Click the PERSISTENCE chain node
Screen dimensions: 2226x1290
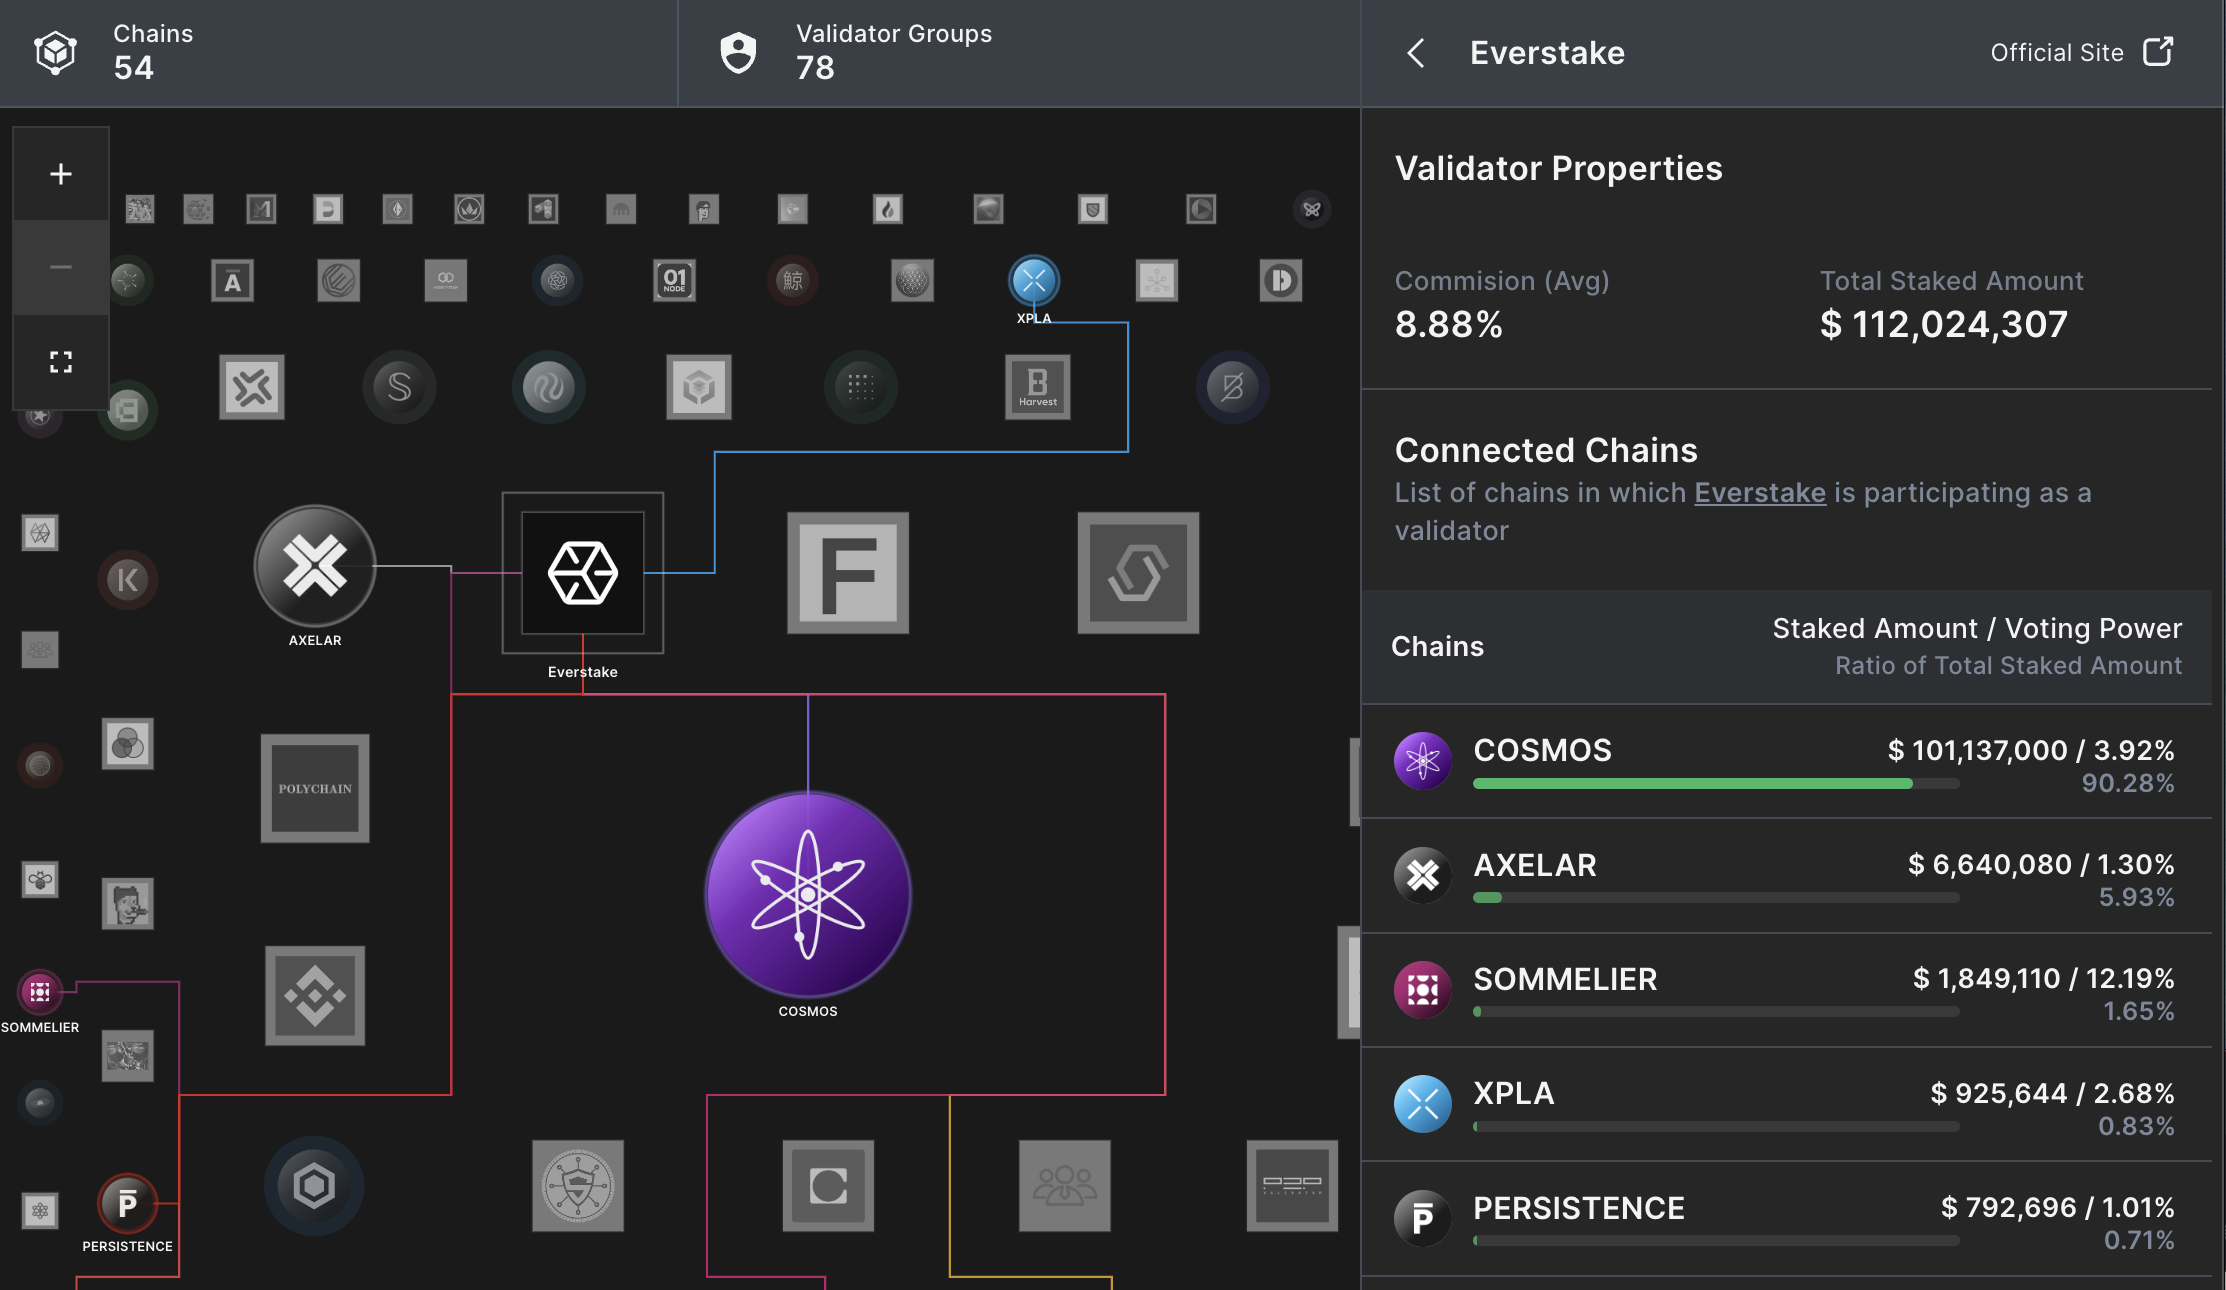point(127,1203)
